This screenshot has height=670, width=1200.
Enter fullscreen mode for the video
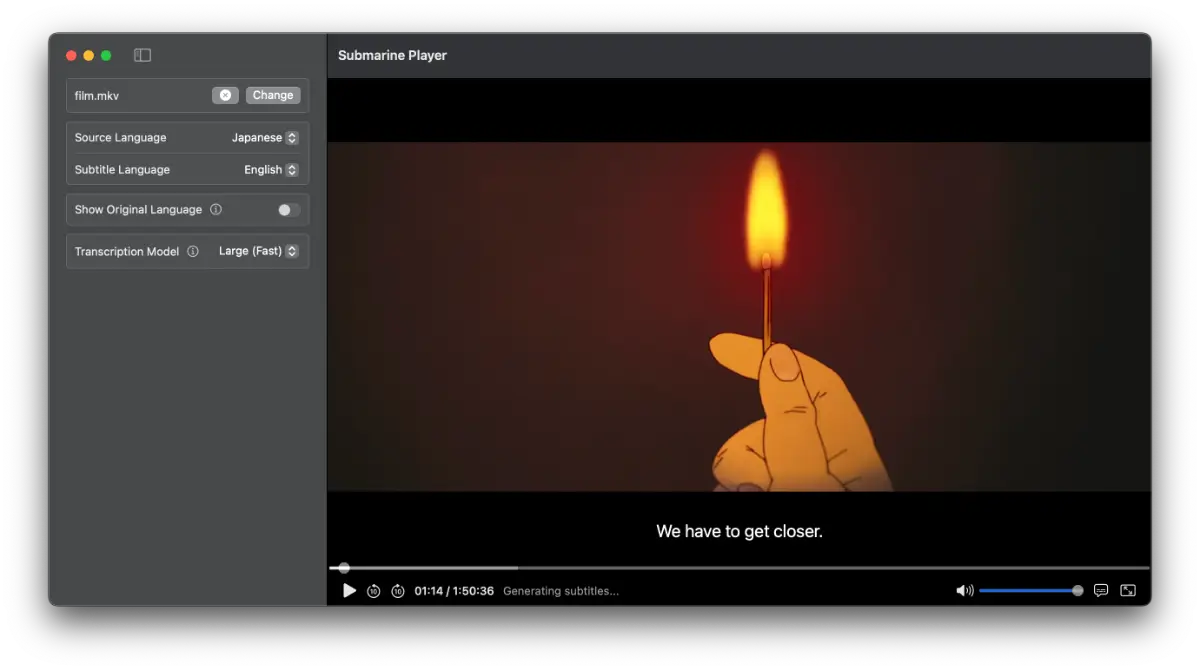[x=1128, y=591]
